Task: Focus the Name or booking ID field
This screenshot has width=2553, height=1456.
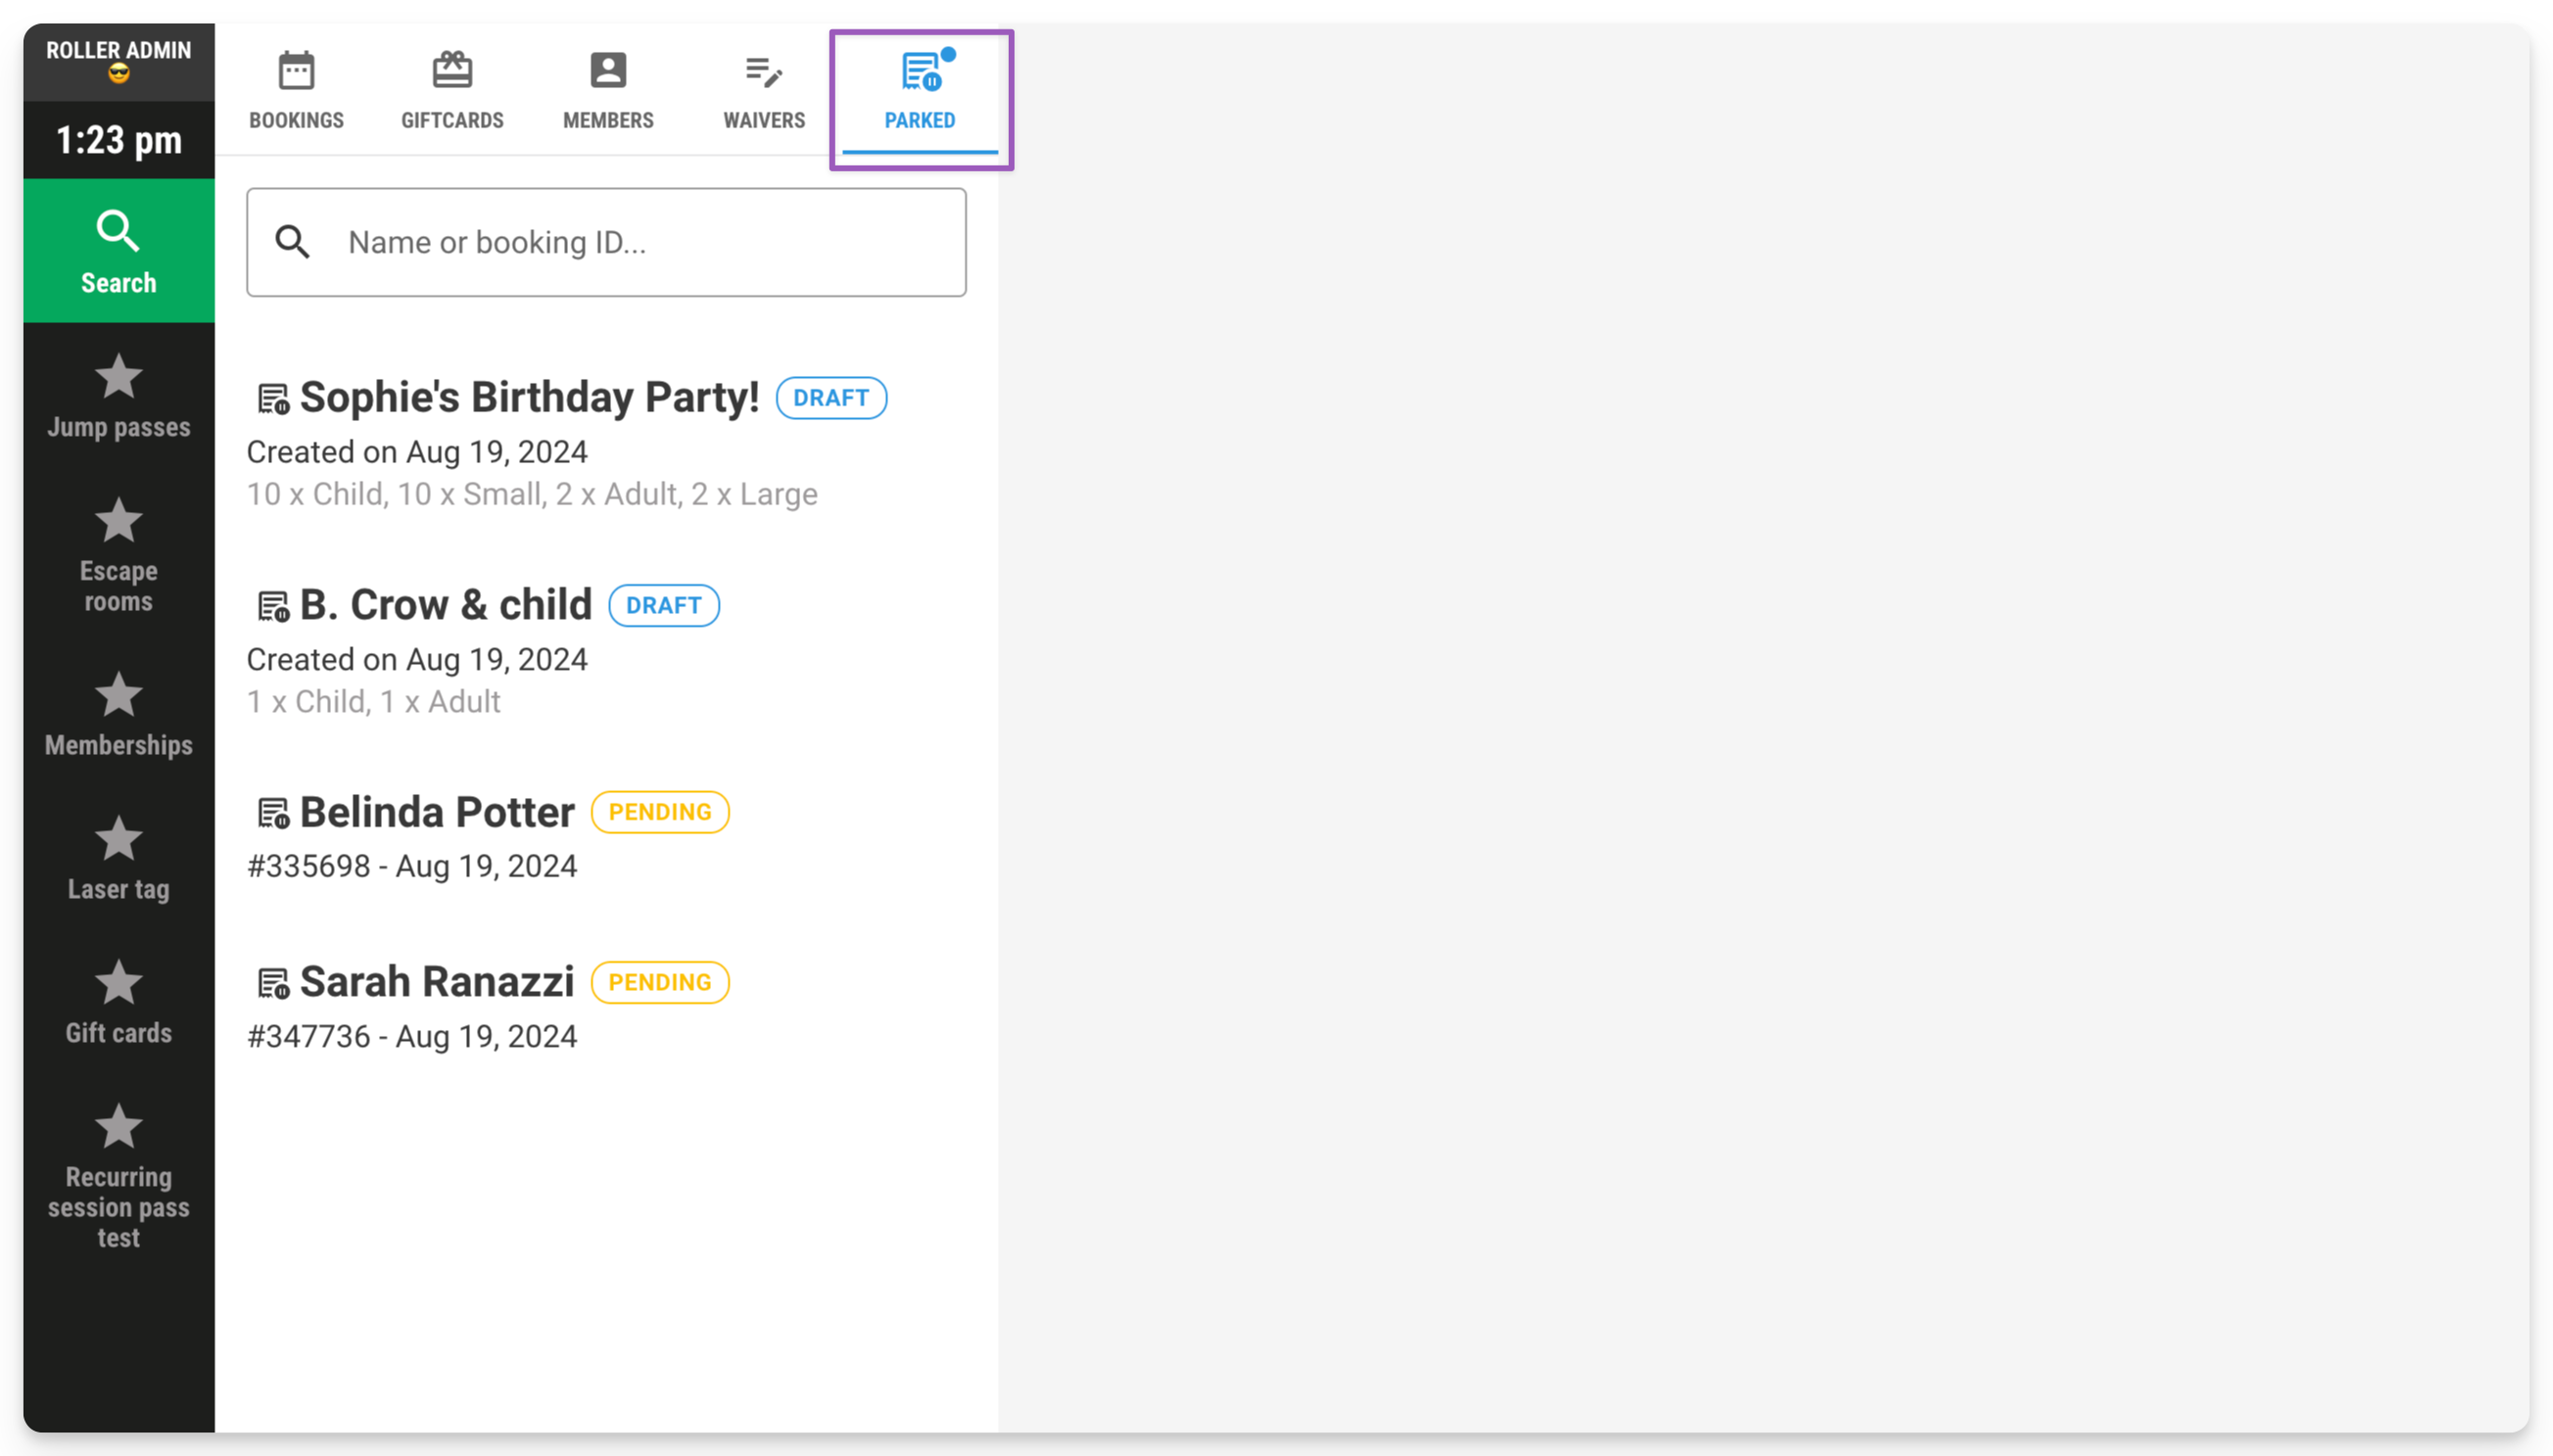Action: [606, 242]
